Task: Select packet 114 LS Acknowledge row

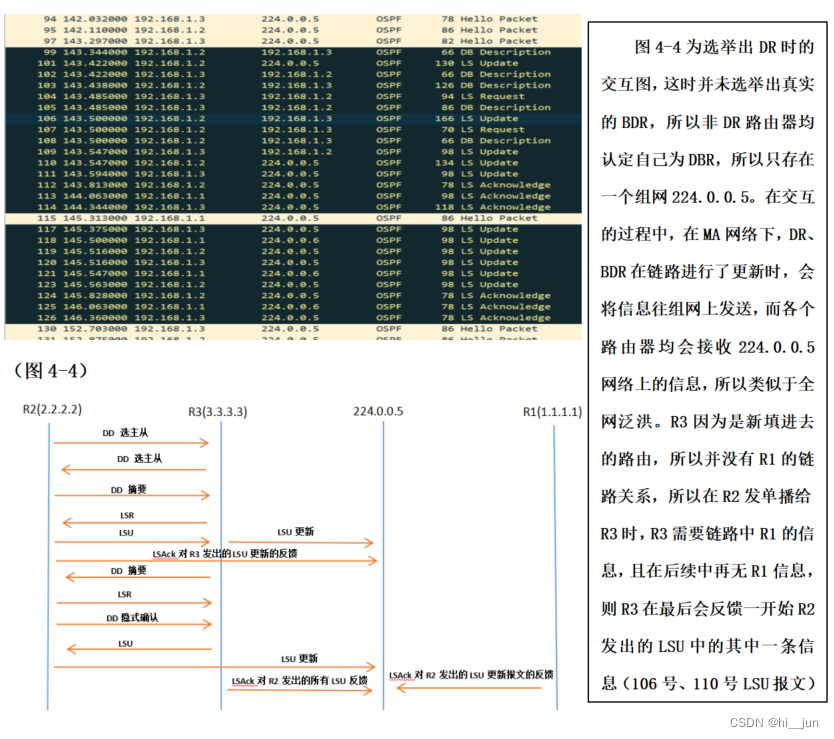Action: (293, 207)
